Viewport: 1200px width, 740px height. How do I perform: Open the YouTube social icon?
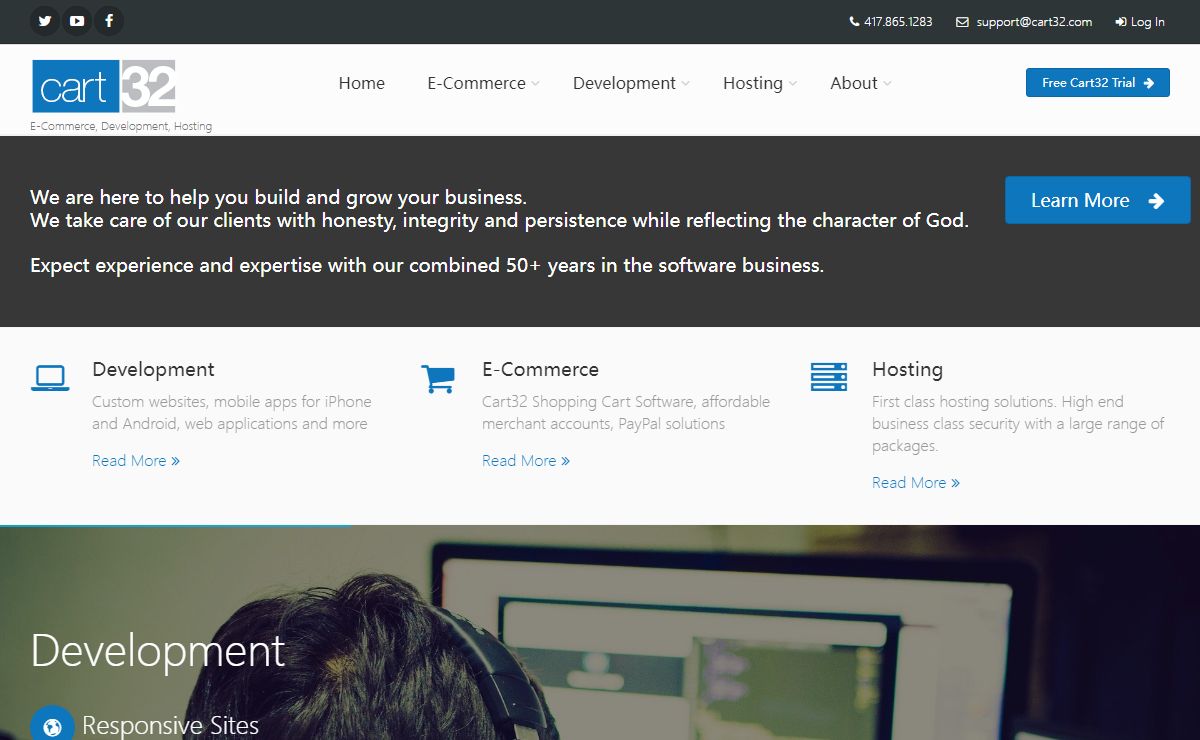coord(77,21)
